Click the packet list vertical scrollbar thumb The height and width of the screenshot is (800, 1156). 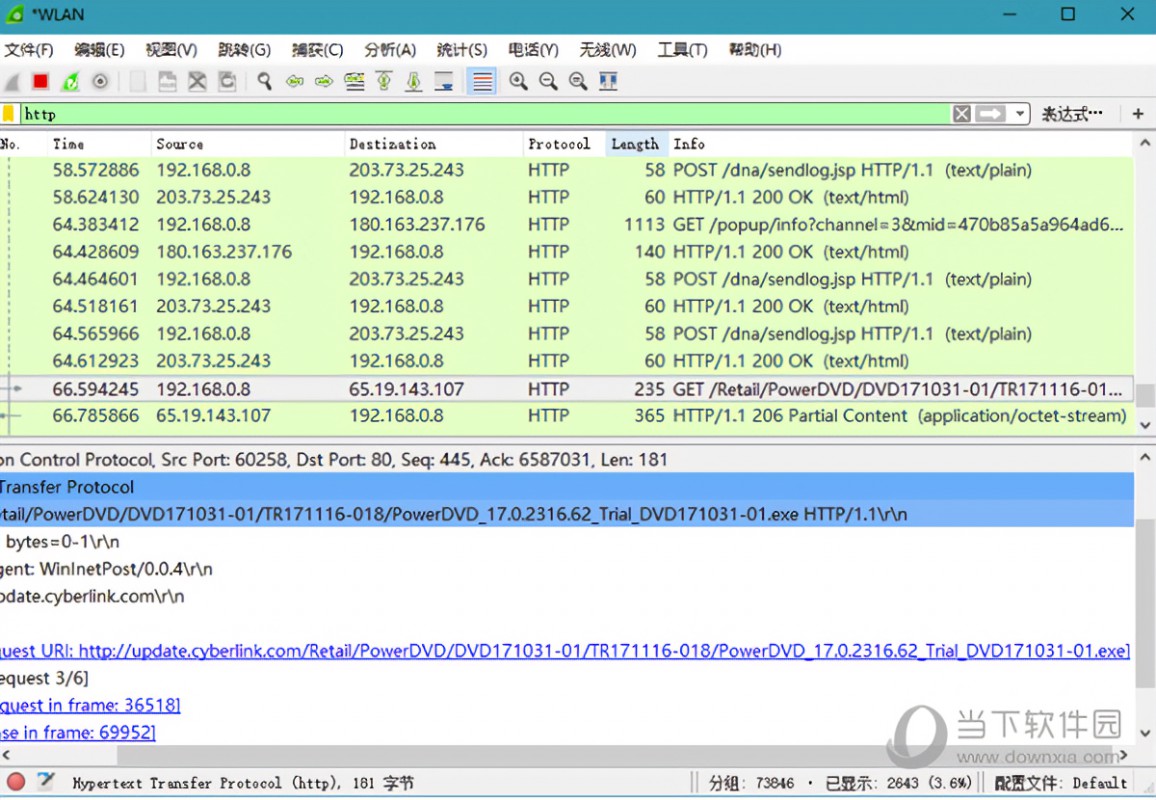pos(1145,395)
